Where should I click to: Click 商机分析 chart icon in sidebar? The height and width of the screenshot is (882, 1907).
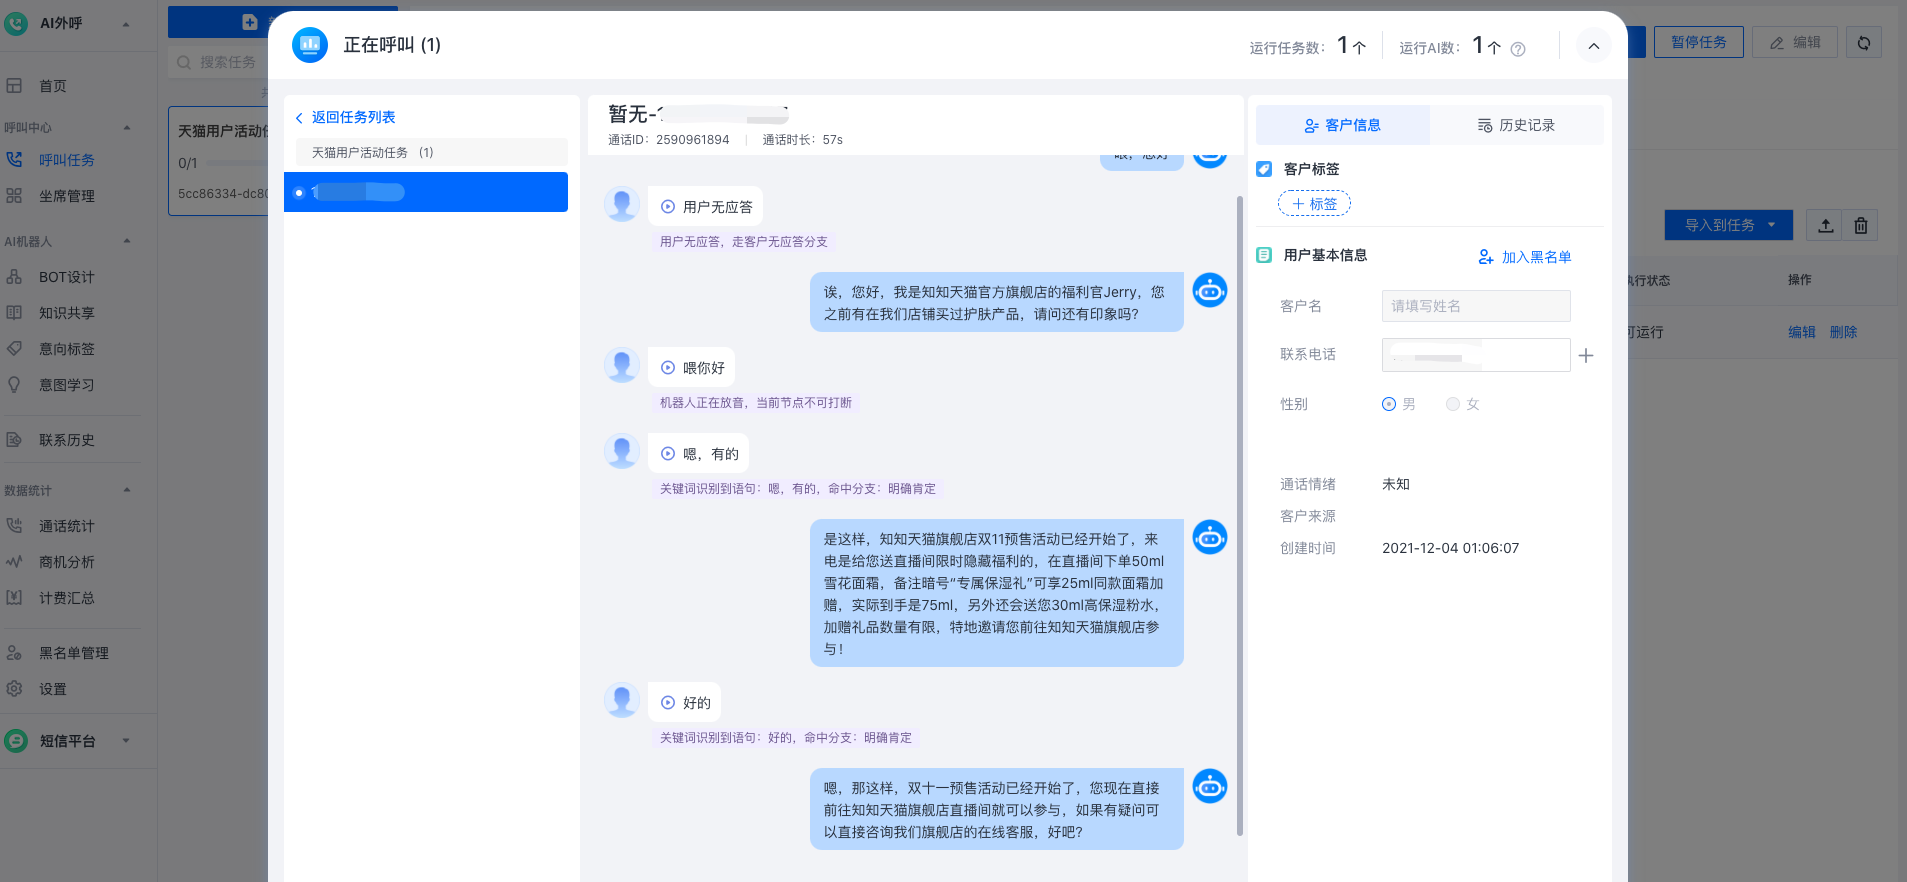coord(14,561)
